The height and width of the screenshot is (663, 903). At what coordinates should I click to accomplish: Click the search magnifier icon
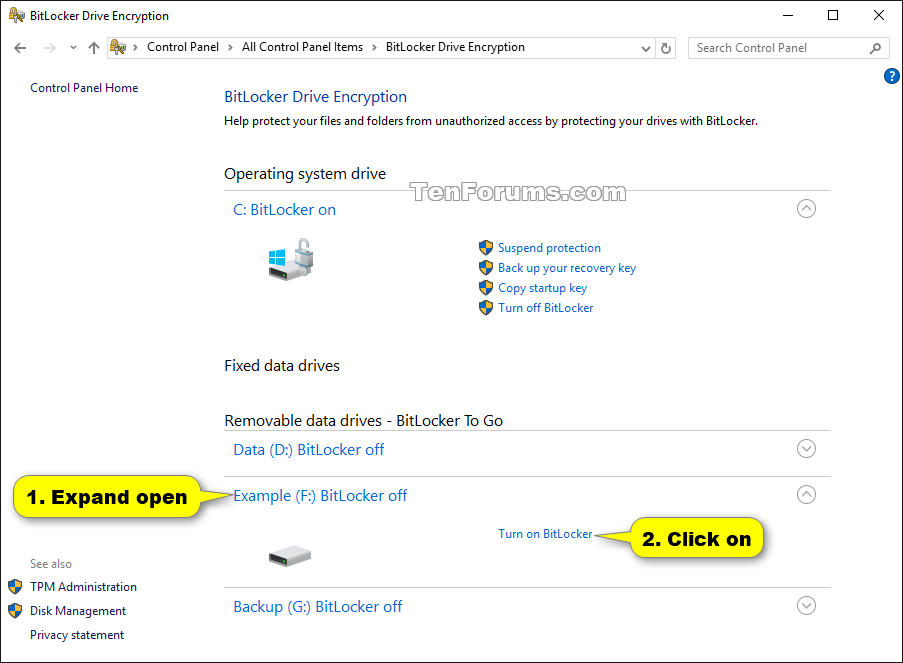875,48
